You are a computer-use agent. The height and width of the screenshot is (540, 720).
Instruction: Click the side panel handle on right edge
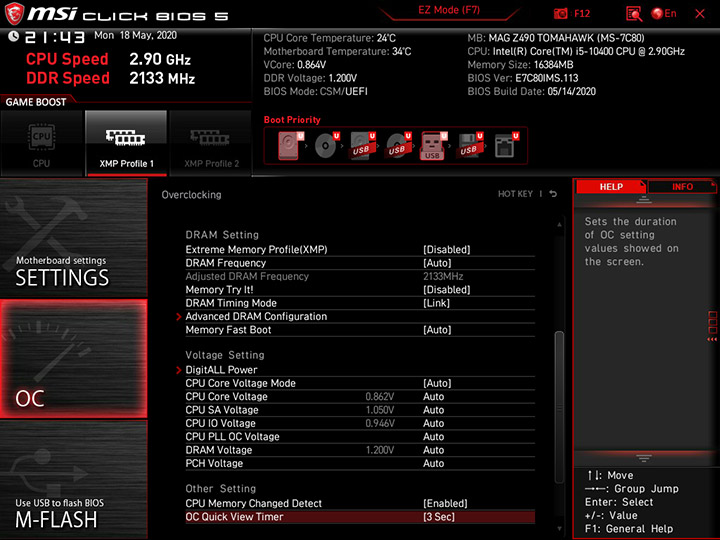point(712,326)
